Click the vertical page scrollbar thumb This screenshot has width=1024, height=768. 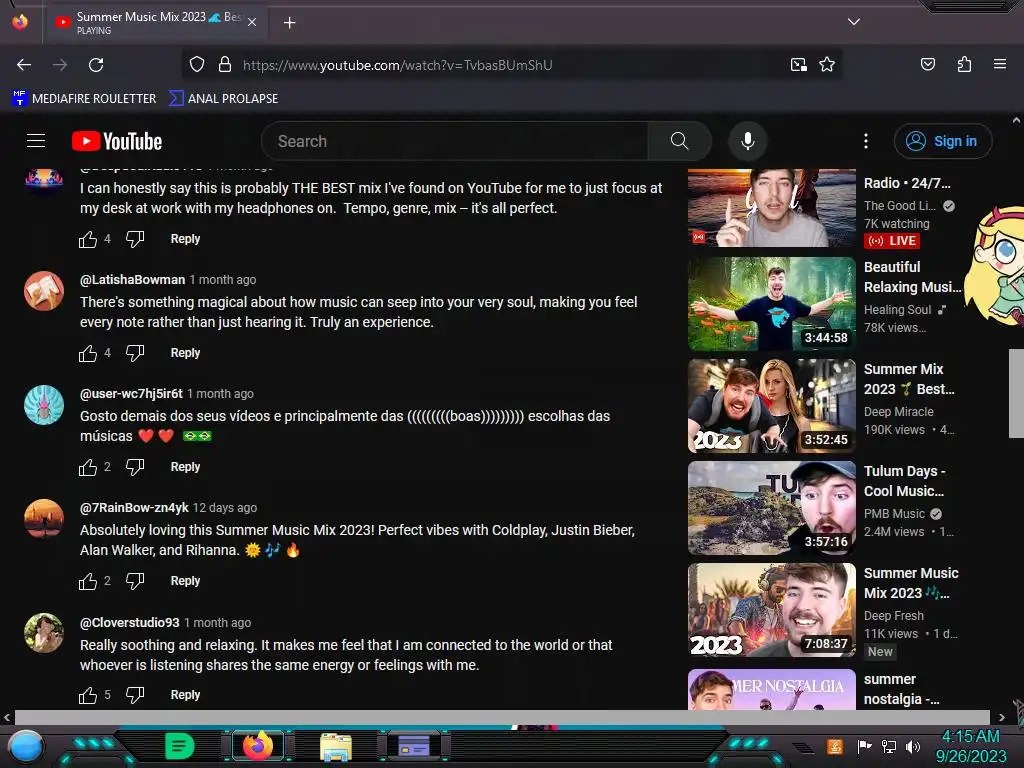[x=1016, y=393]
